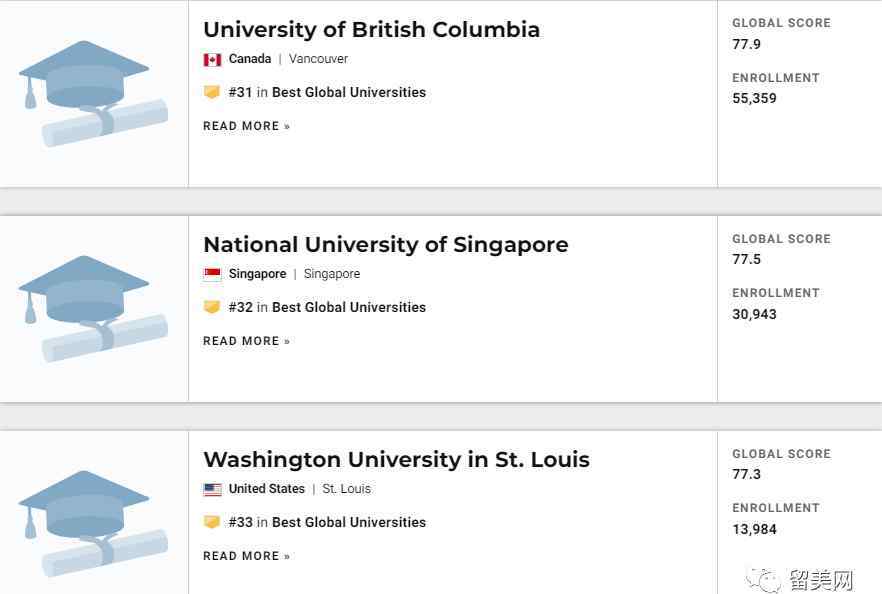
Task: Click the Vancouver city label
Action: tap(318, 58)
